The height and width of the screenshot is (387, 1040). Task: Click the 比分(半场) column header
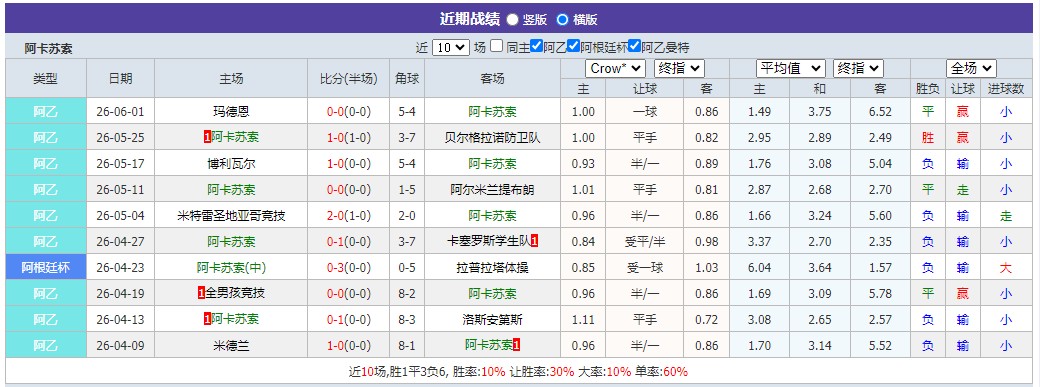[x=348, y=78]
